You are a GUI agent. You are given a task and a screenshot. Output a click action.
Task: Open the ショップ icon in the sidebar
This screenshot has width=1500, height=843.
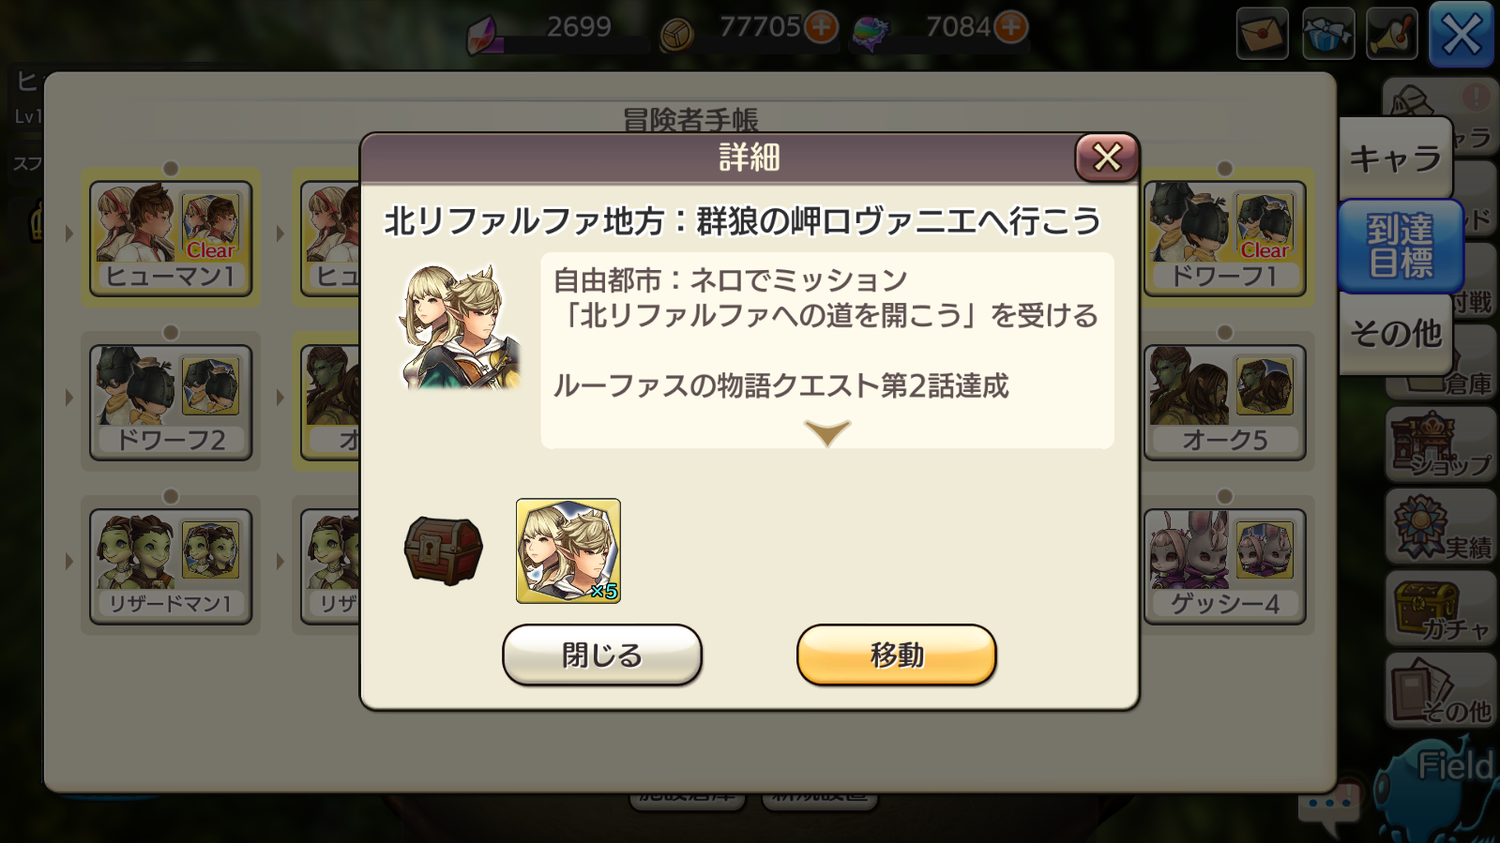[1440, 445]
